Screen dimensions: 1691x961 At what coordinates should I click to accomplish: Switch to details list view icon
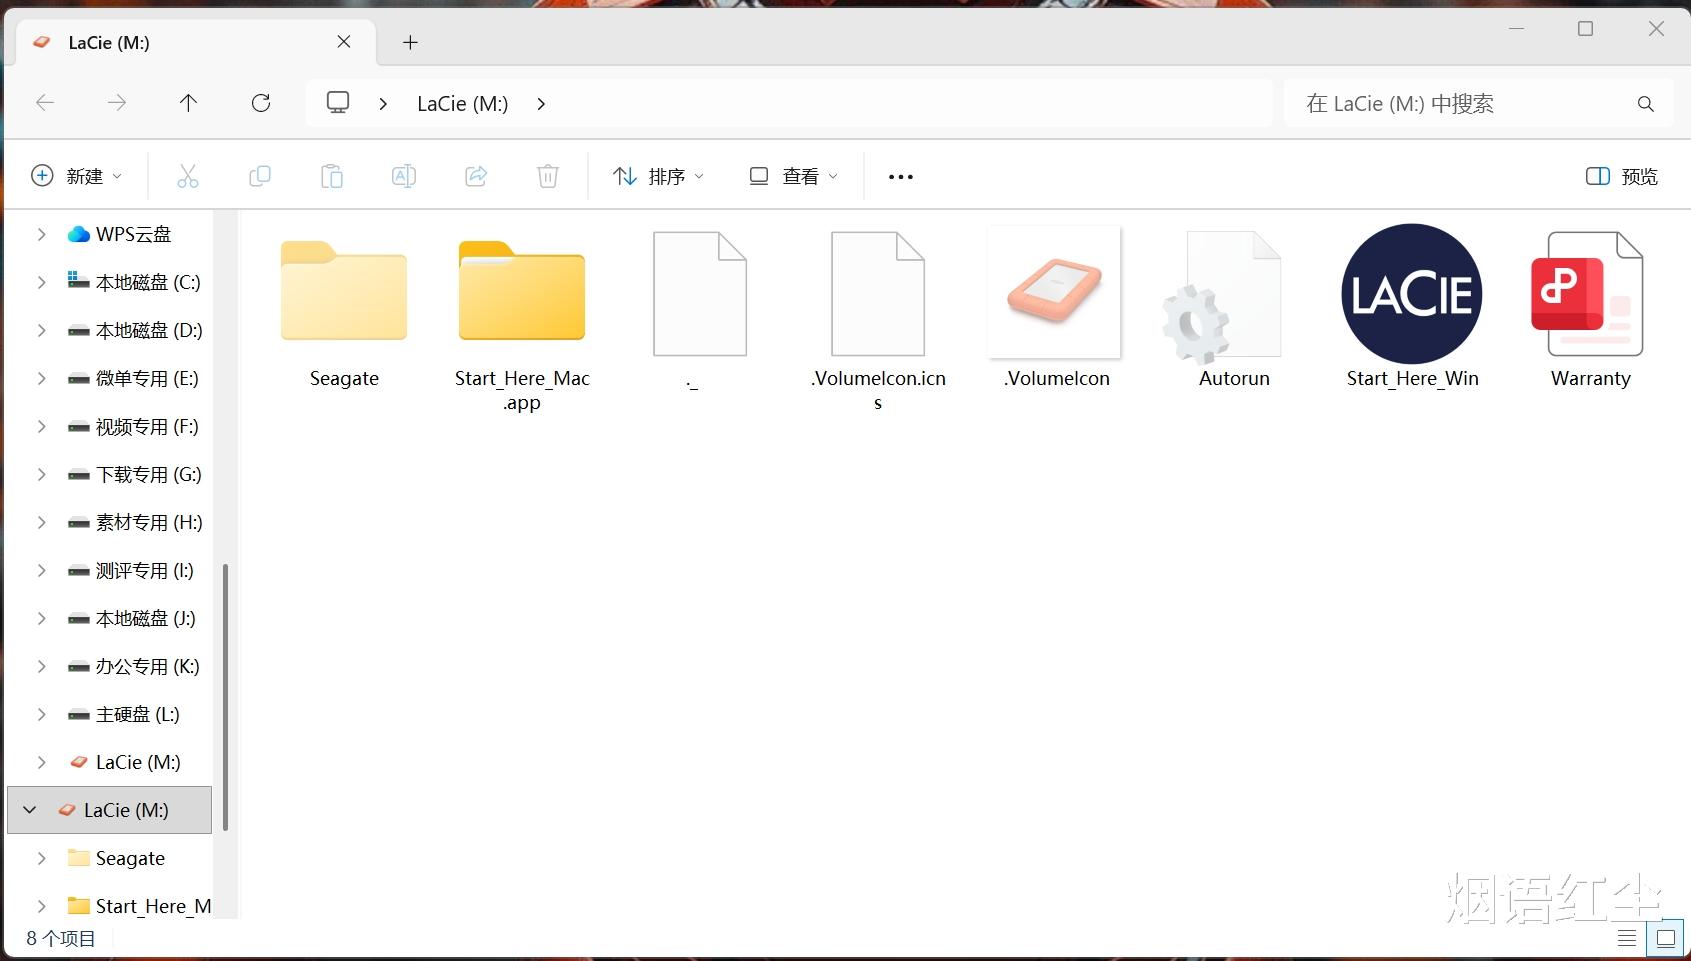coord(1627,938)
